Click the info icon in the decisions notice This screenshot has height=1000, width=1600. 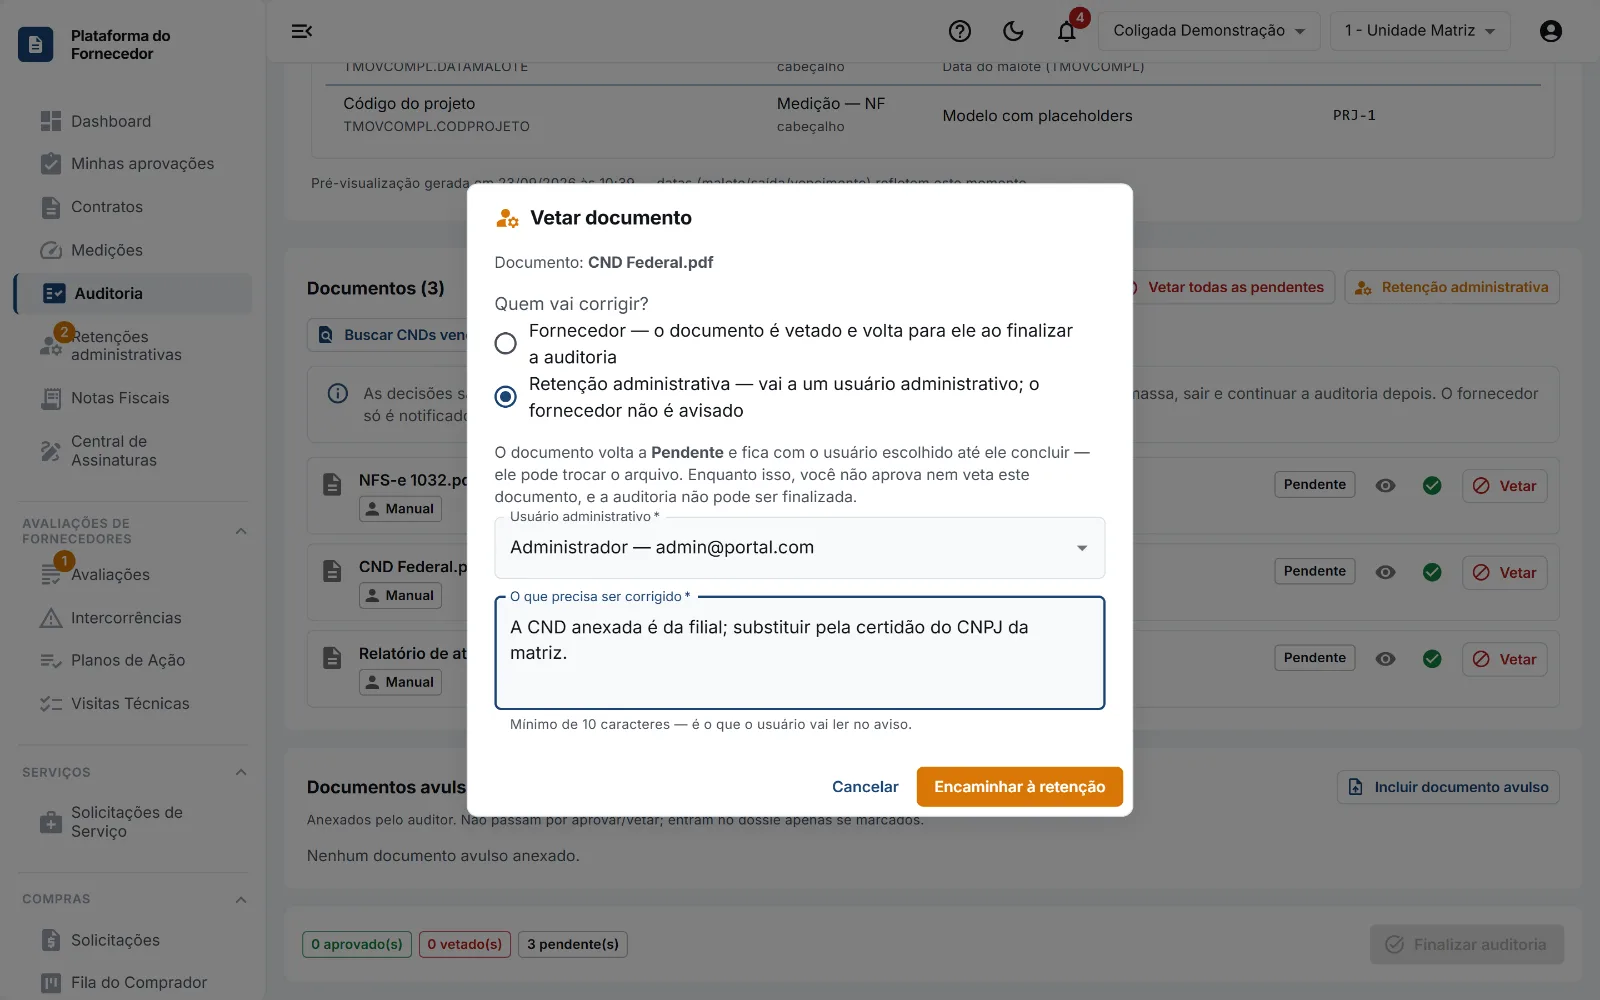coord(338,393)
